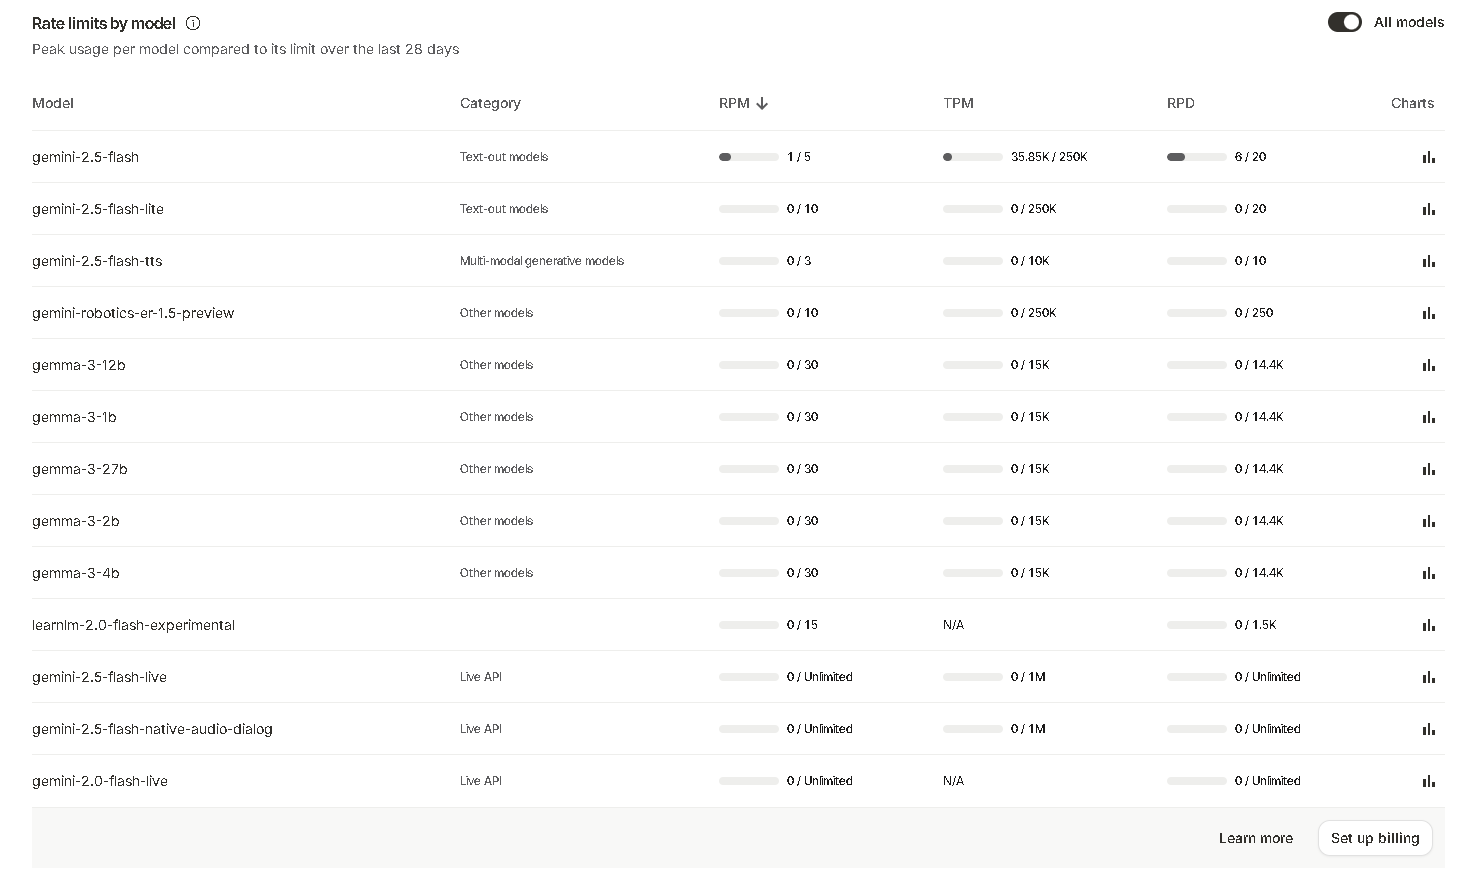This screenshot has width=1470, height=870.
Task: Click N/A TPM for gemini-2.0-flash-live
Action: point(953,781)
